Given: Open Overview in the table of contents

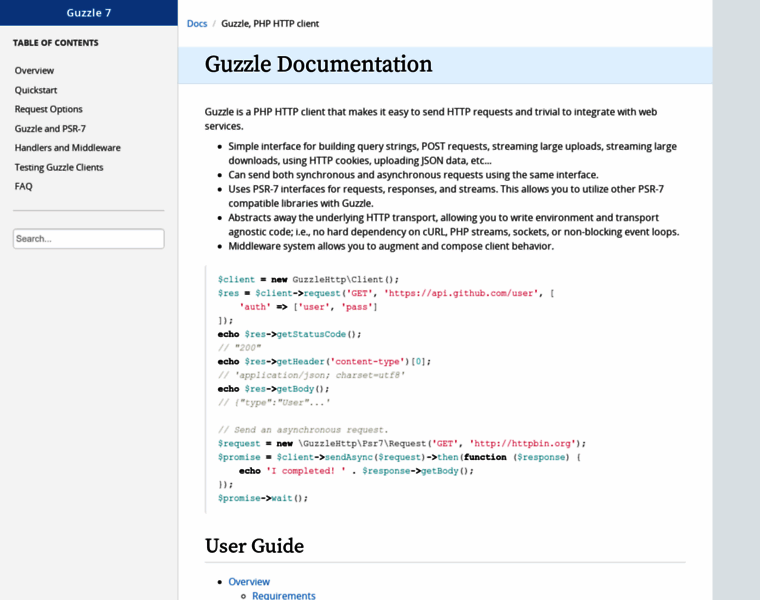Looking at the screenshot, I should click(x=34, y=71).
